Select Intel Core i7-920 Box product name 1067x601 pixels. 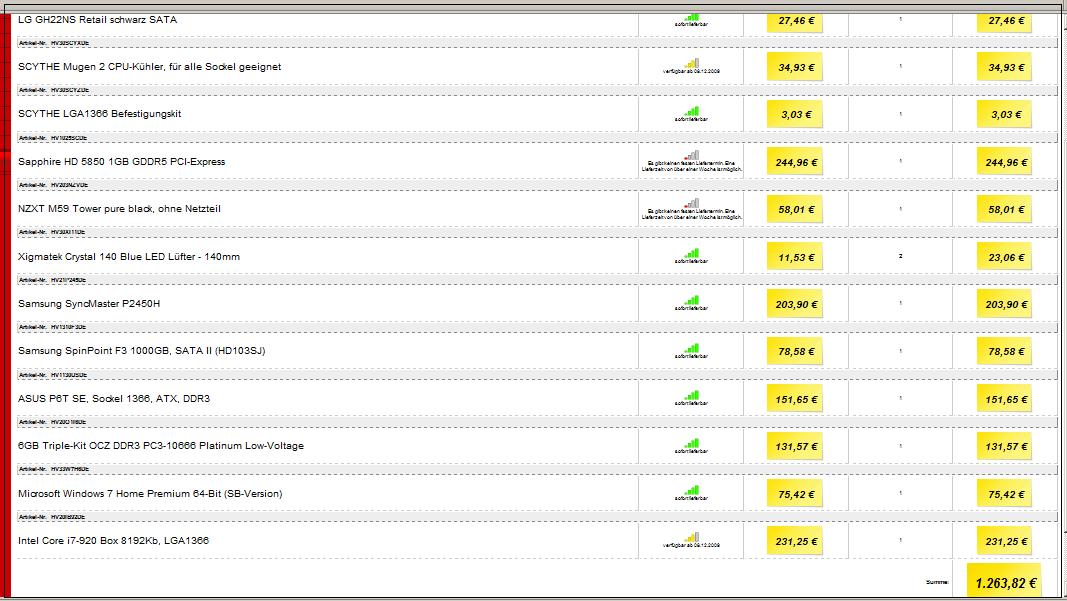tap(114, 540)
